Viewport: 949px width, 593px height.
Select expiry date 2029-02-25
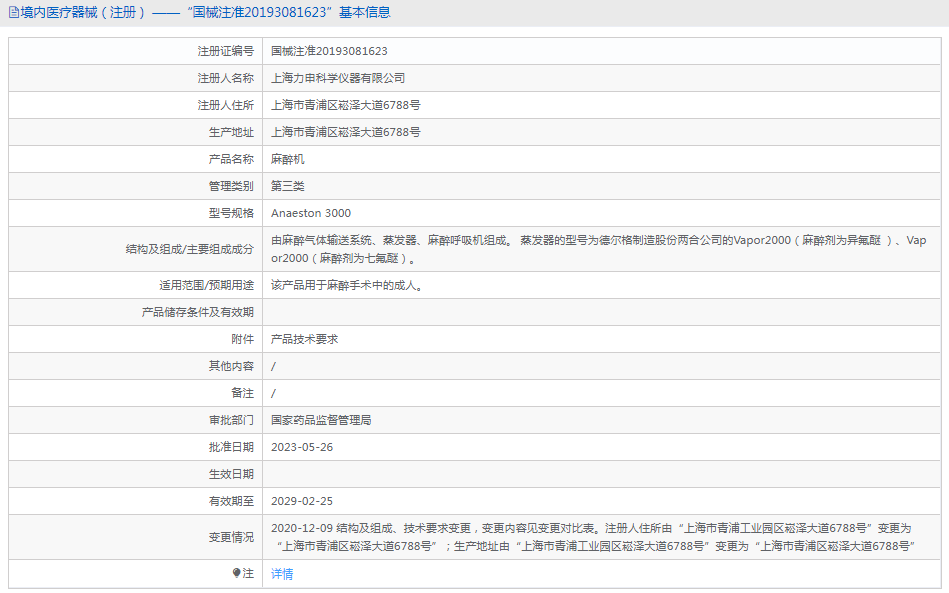point(302,501)
